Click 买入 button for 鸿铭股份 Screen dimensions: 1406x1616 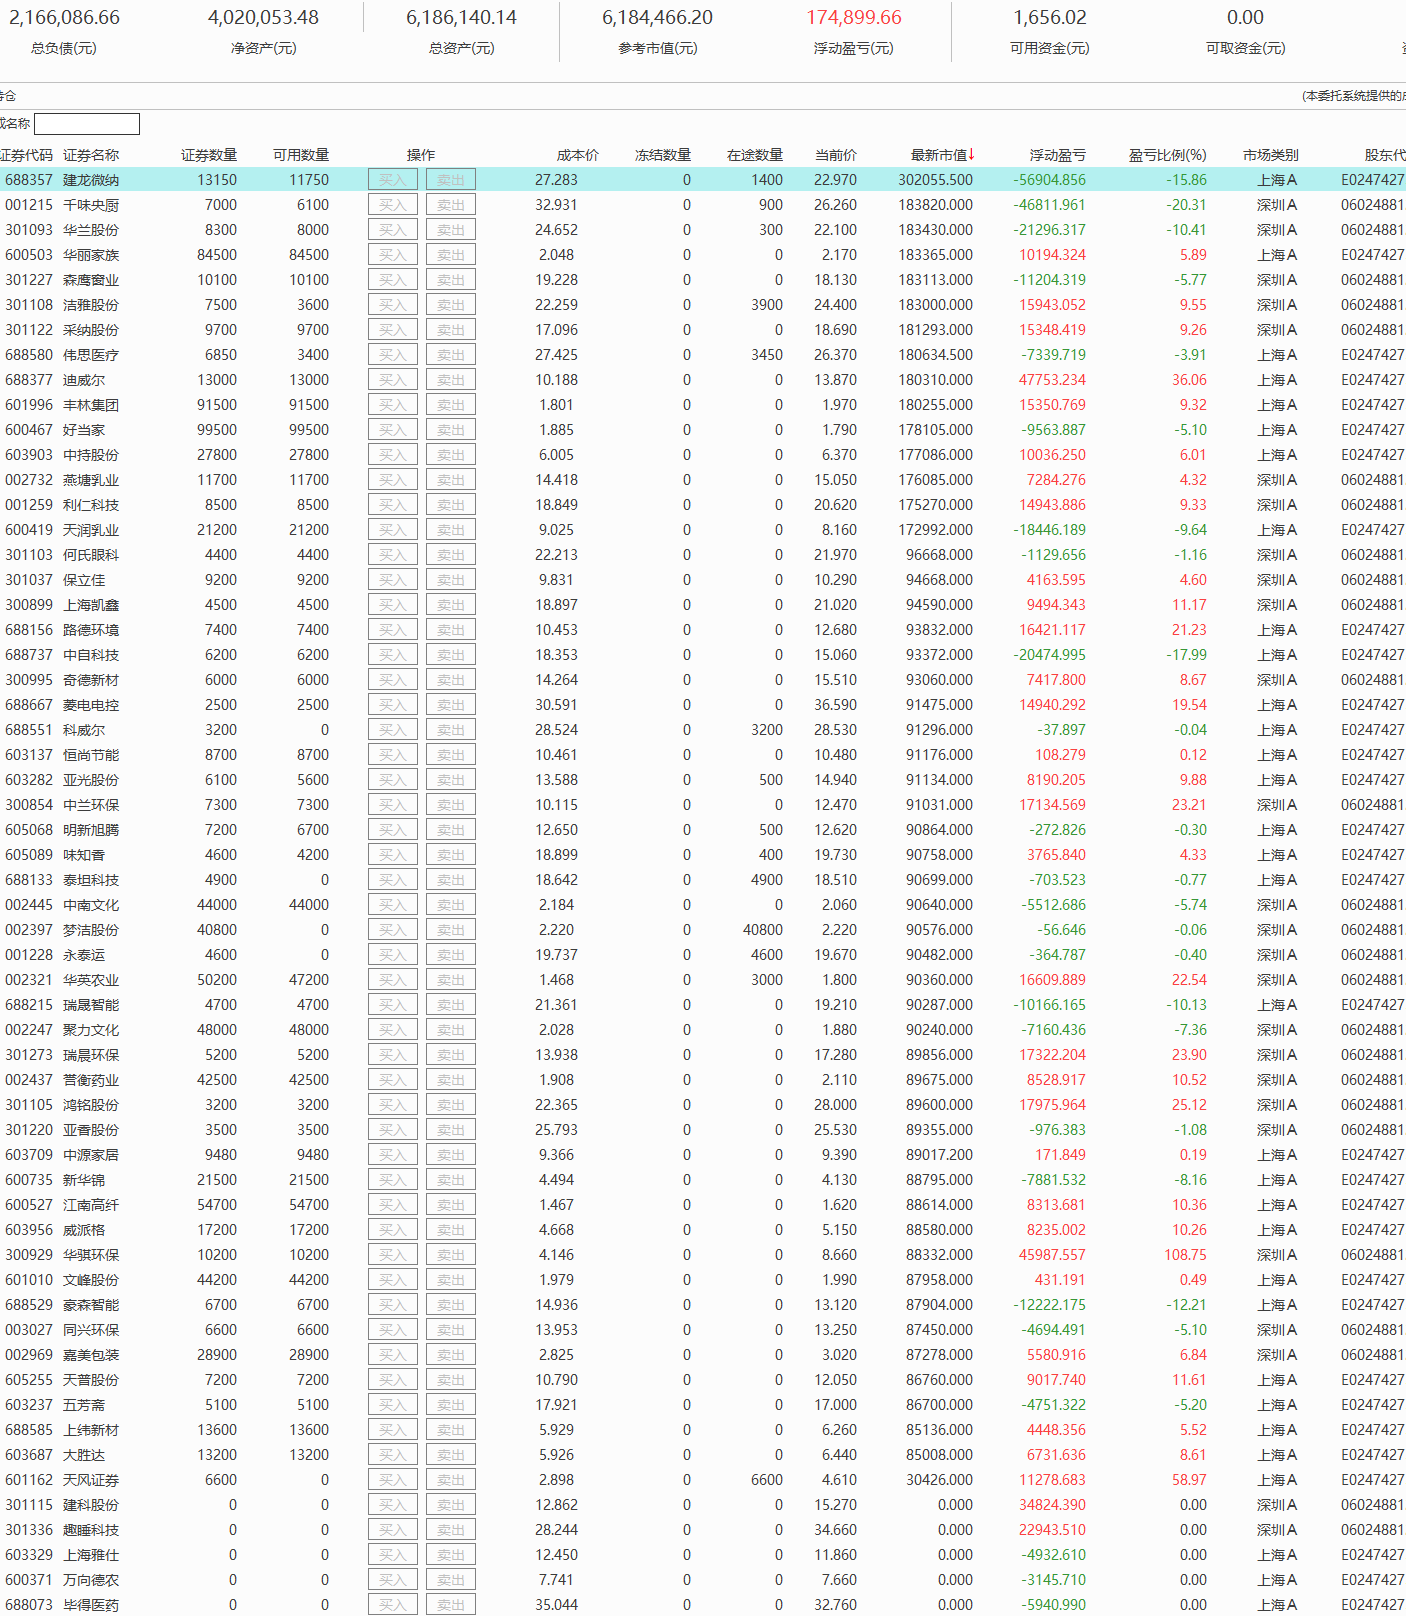coord(393,1105)
